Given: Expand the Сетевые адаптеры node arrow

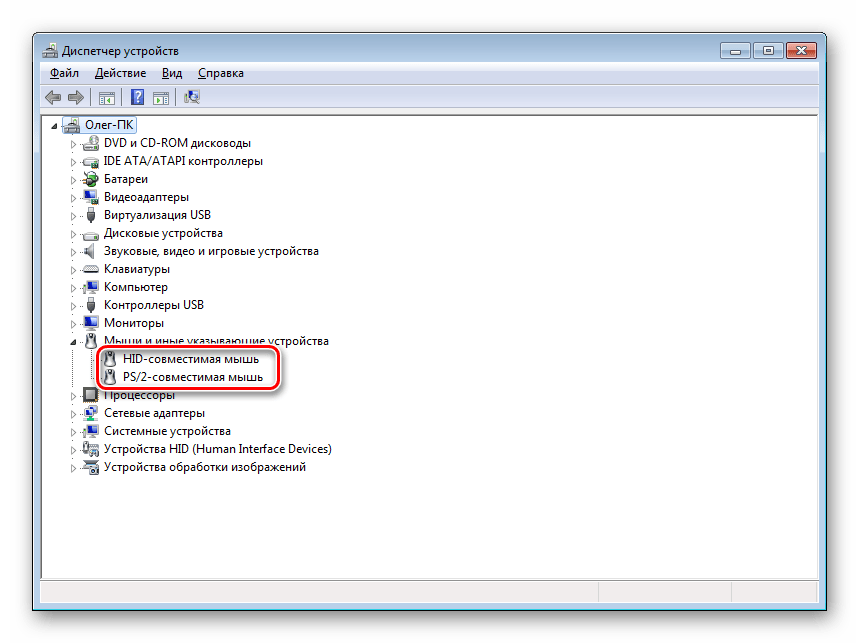Looking at the screenshot, I should [x=73, y=414].
